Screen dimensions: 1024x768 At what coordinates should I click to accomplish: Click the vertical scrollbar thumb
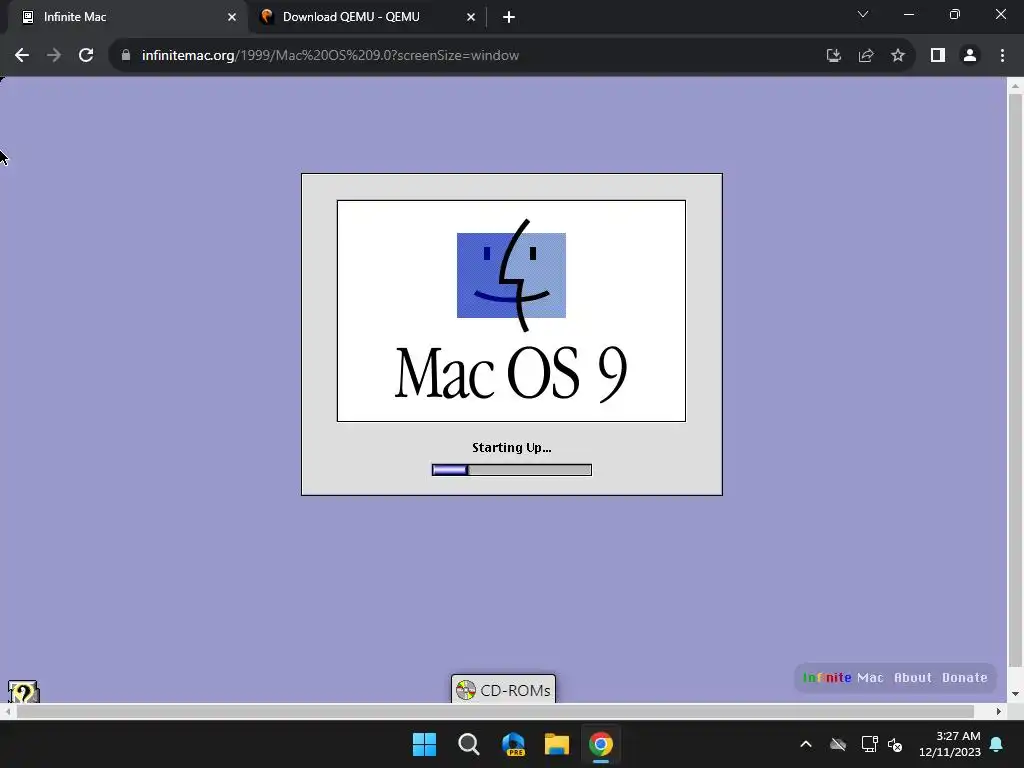tap(1015, 380)
